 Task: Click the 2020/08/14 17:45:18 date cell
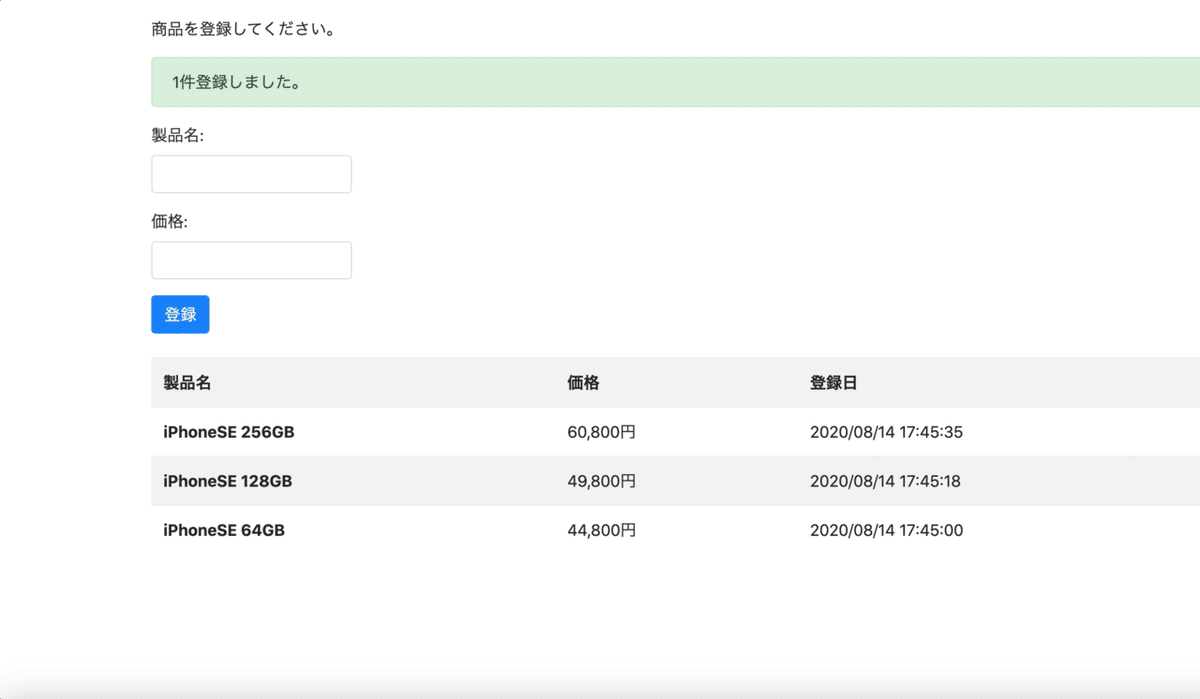tap(885, 481)
